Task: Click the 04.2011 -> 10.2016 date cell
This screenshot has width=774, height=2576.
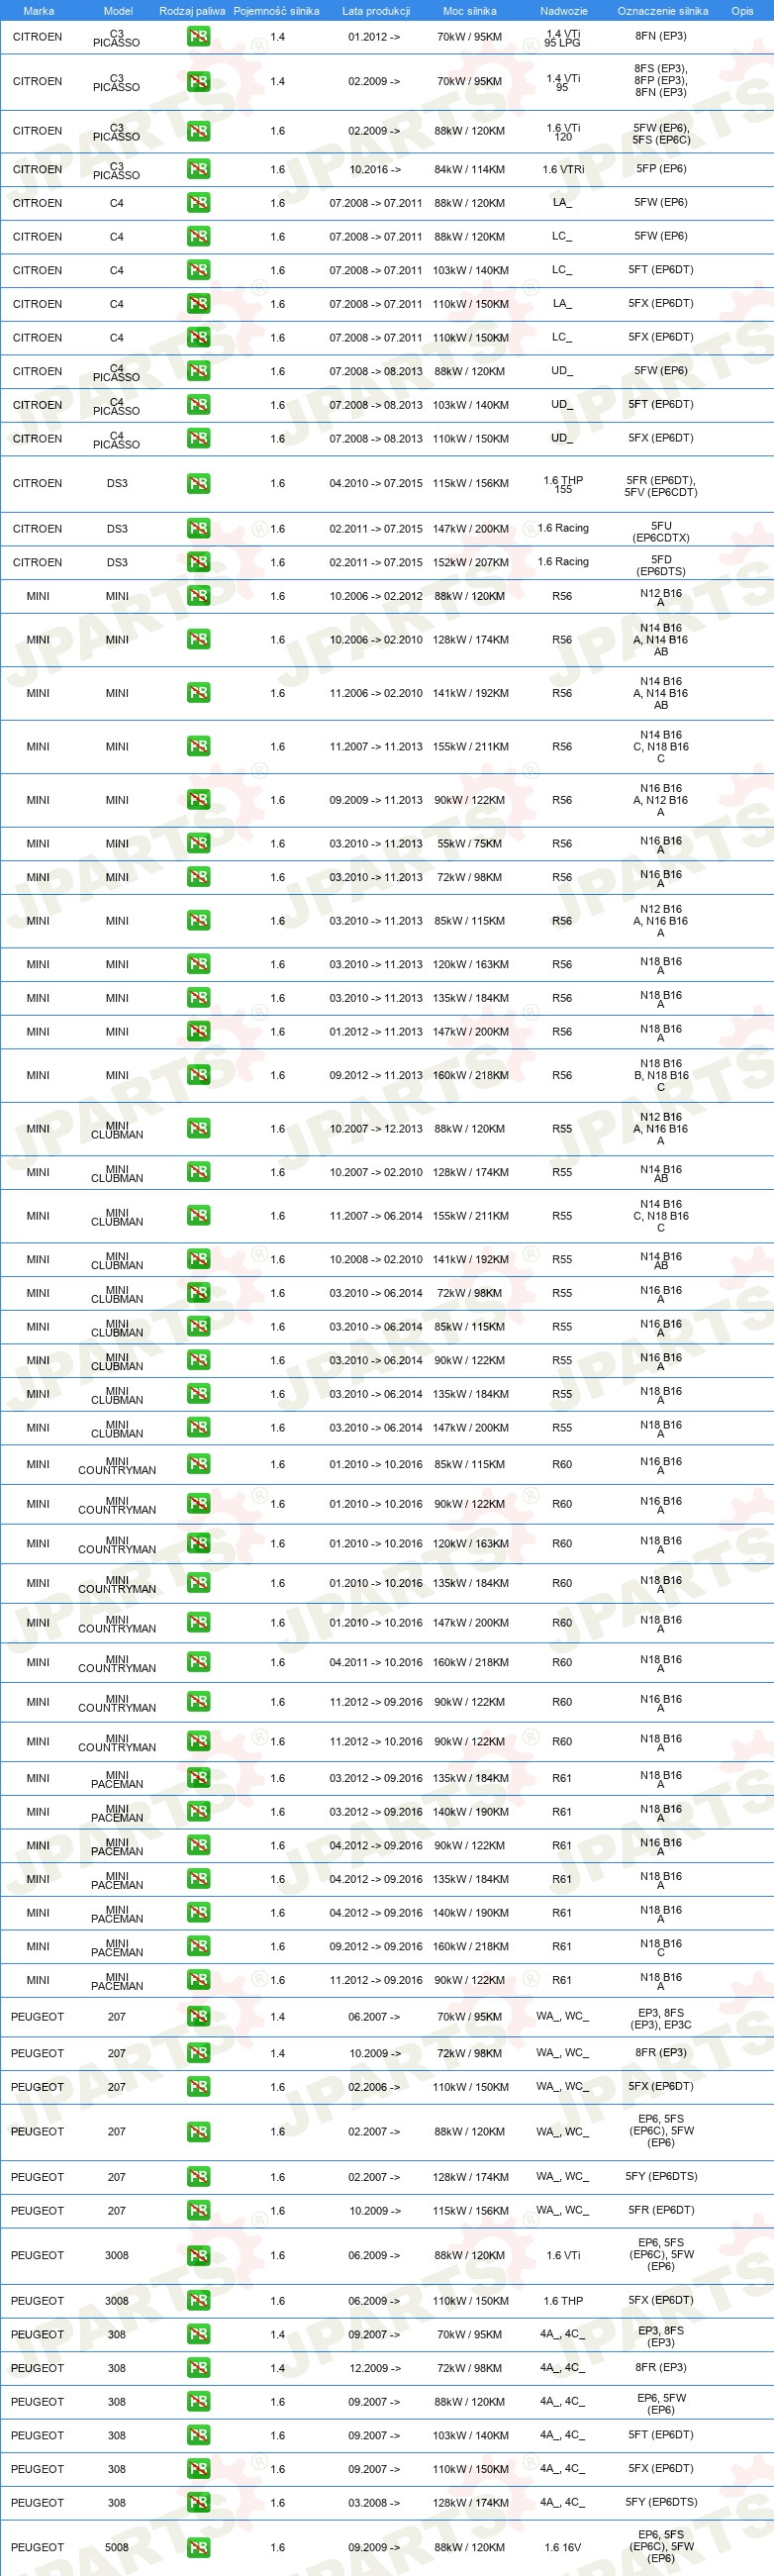Action: tap(376, 1662)
